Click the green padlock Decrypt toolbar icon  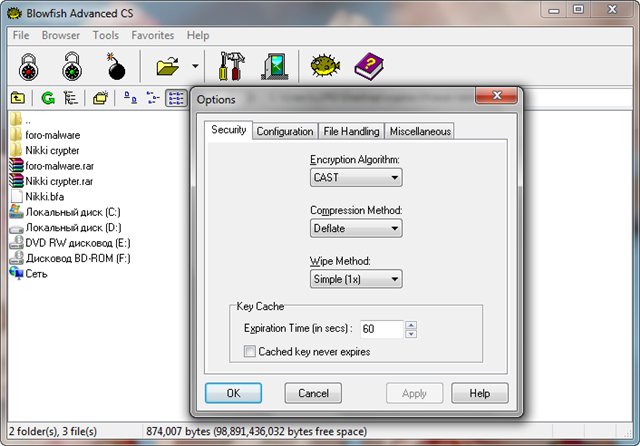[72, 66]
